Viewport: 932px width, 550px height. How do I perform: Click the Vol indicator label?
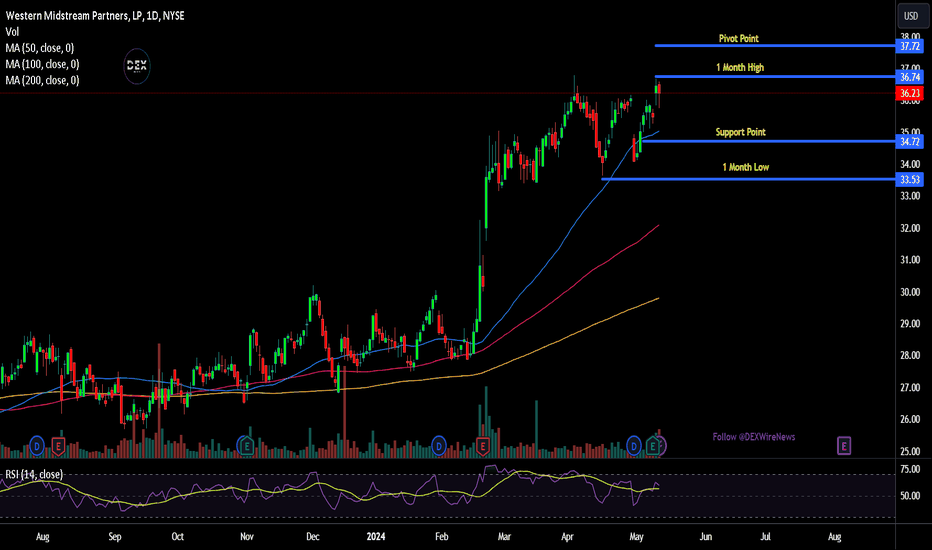[x=12, y=32]
